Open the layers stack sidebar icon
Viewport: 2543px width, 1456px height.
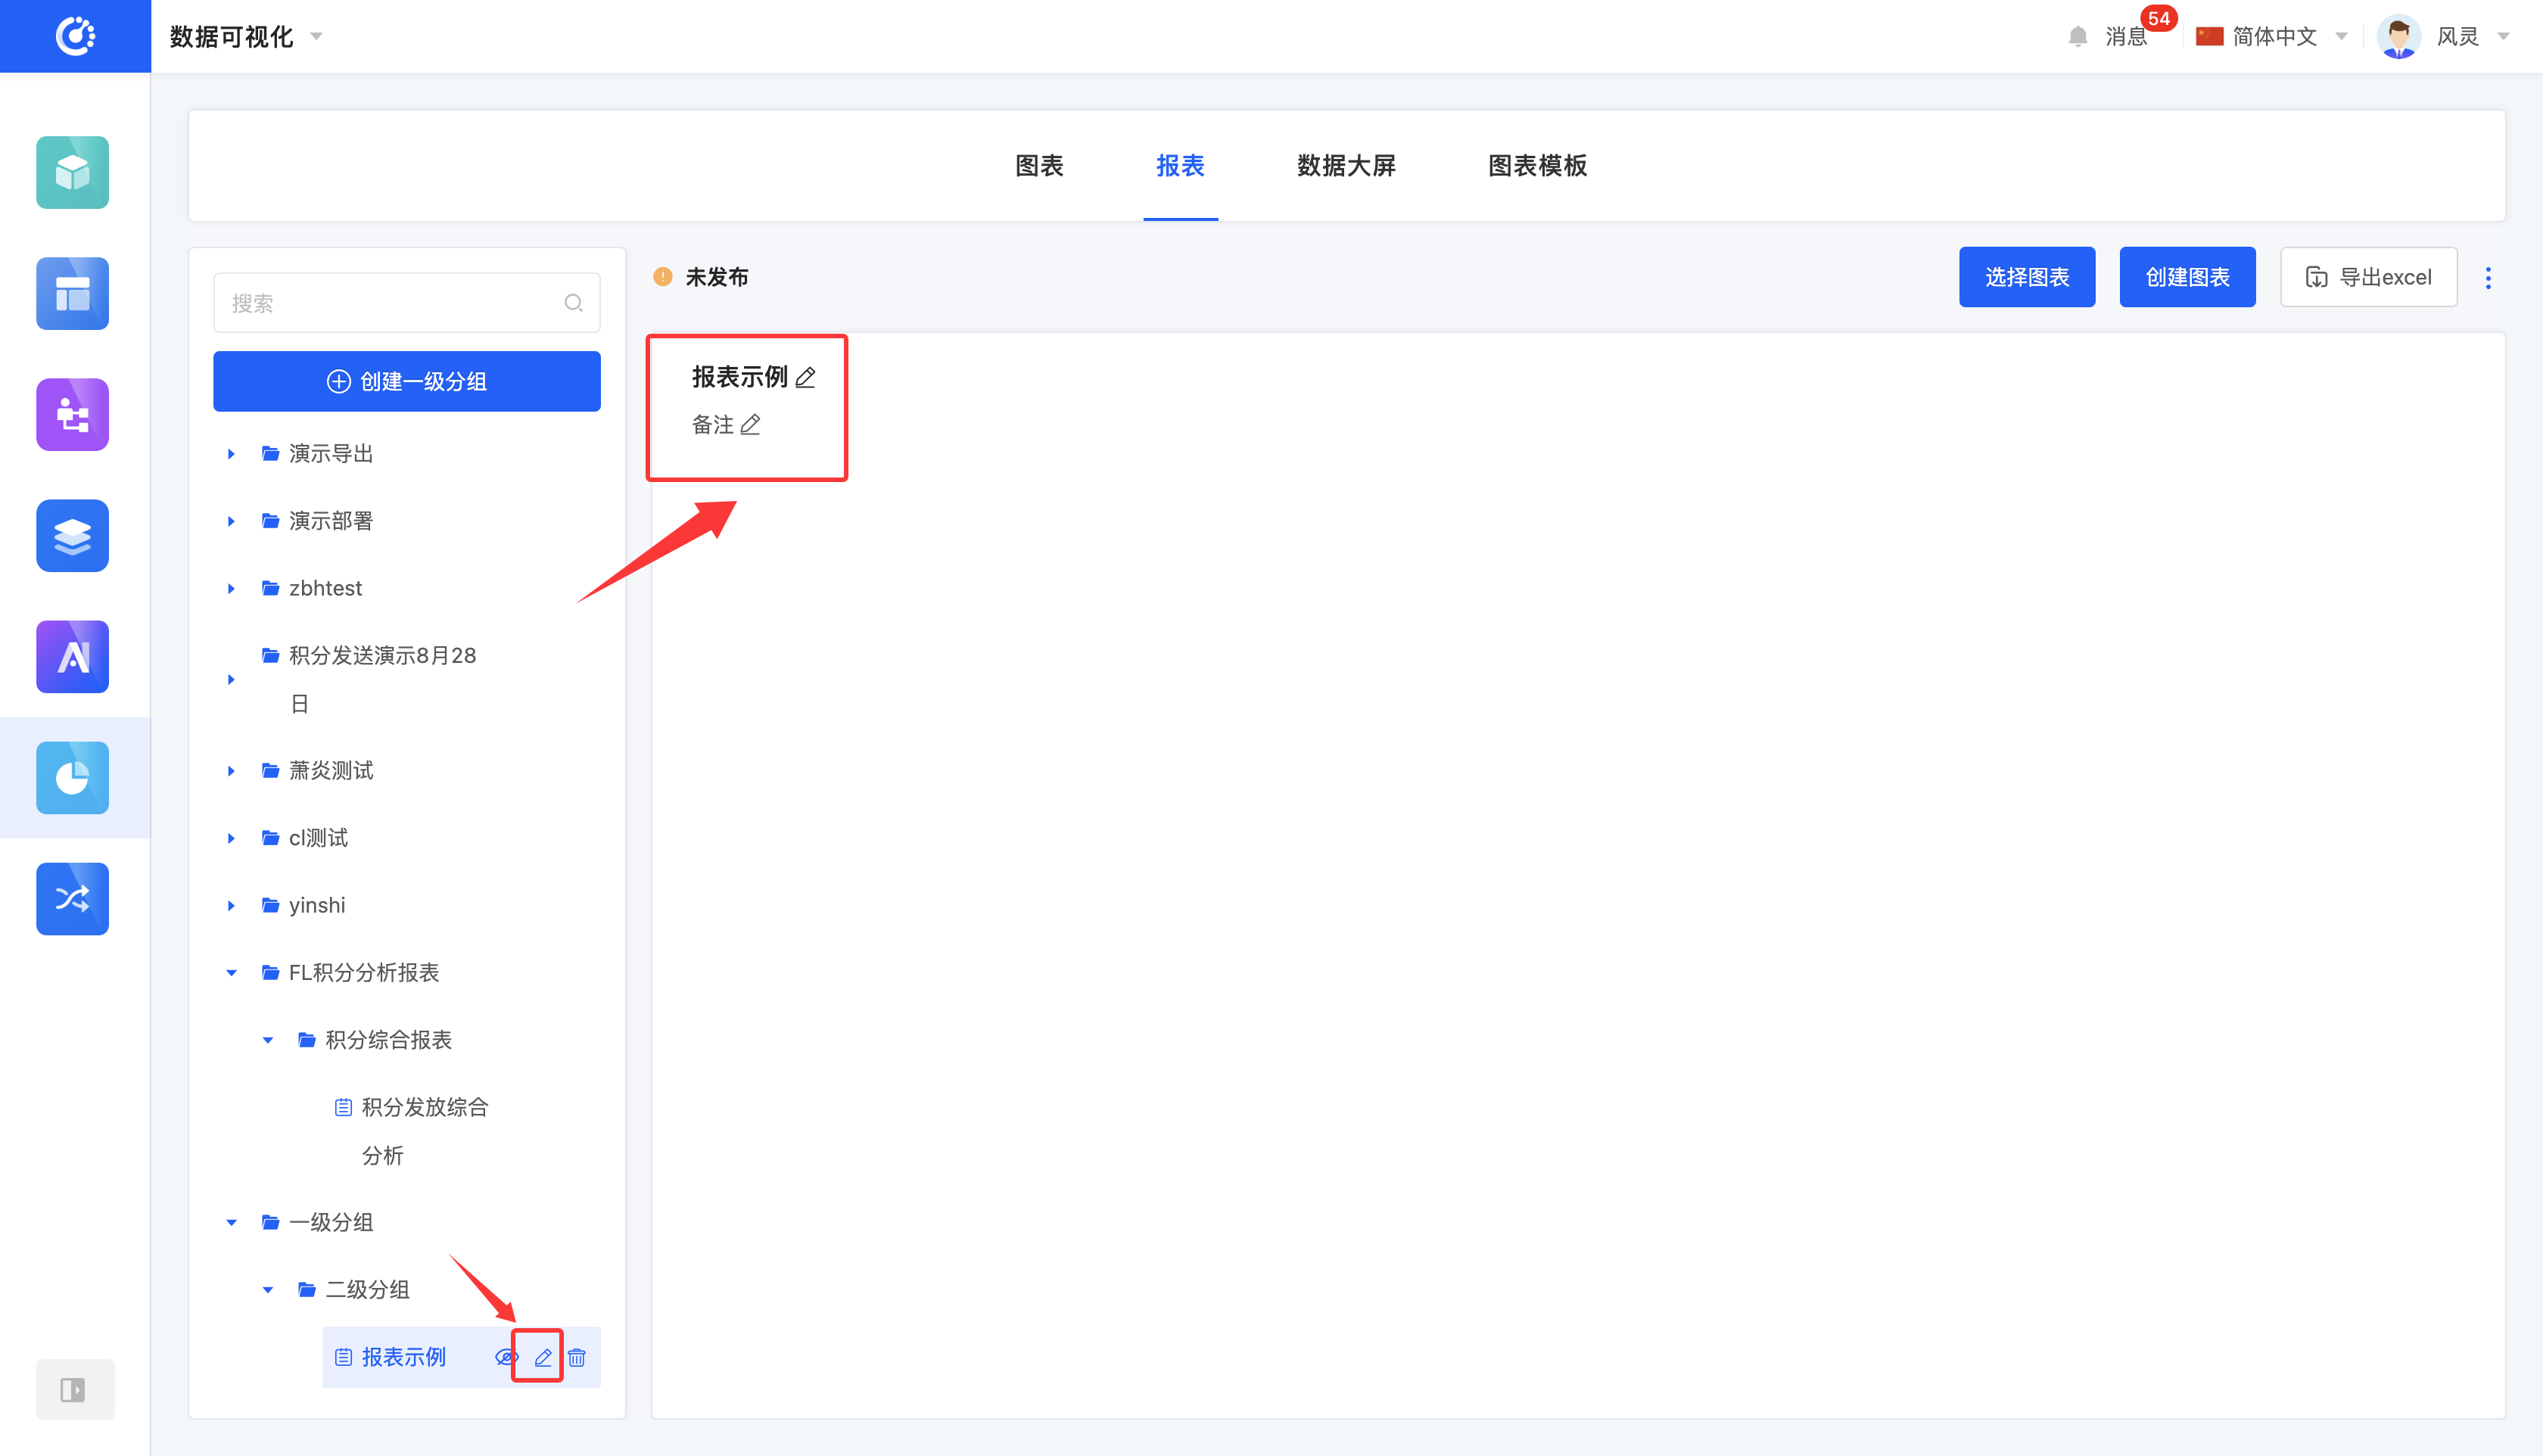[x=72, y=535]
